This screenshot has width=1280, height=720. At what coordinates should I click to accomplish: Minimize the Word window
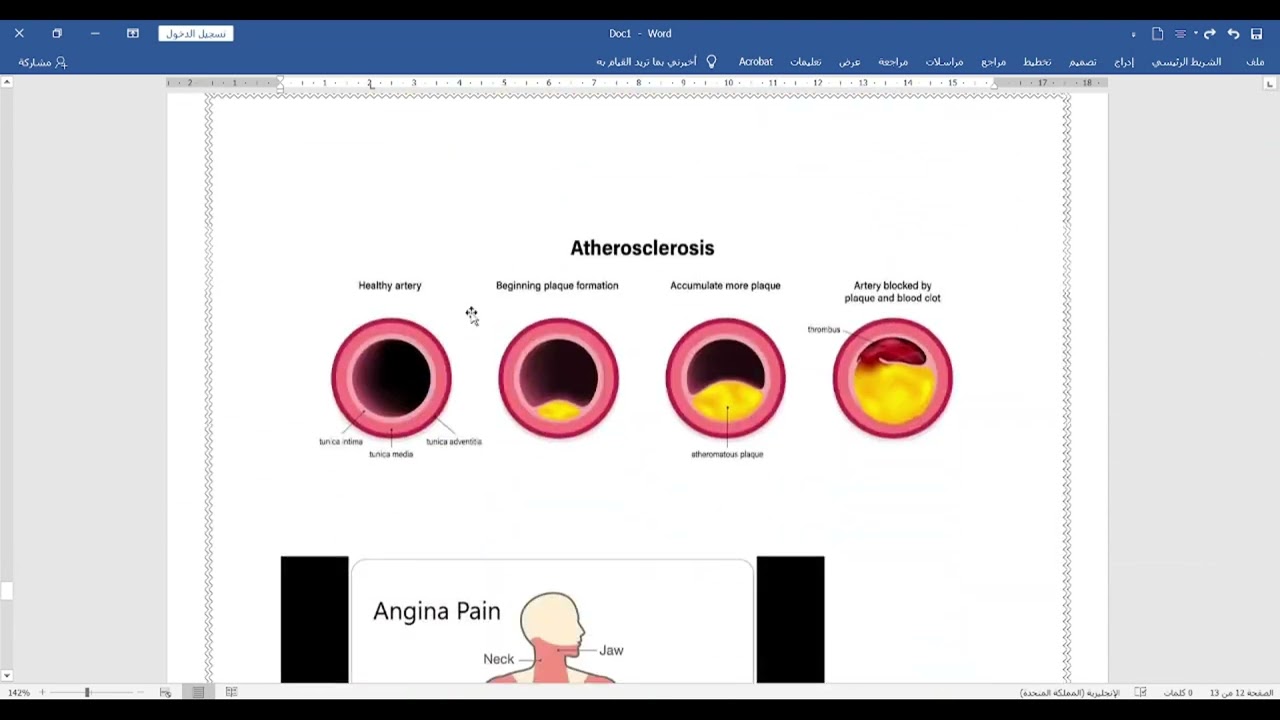[95, 33]
